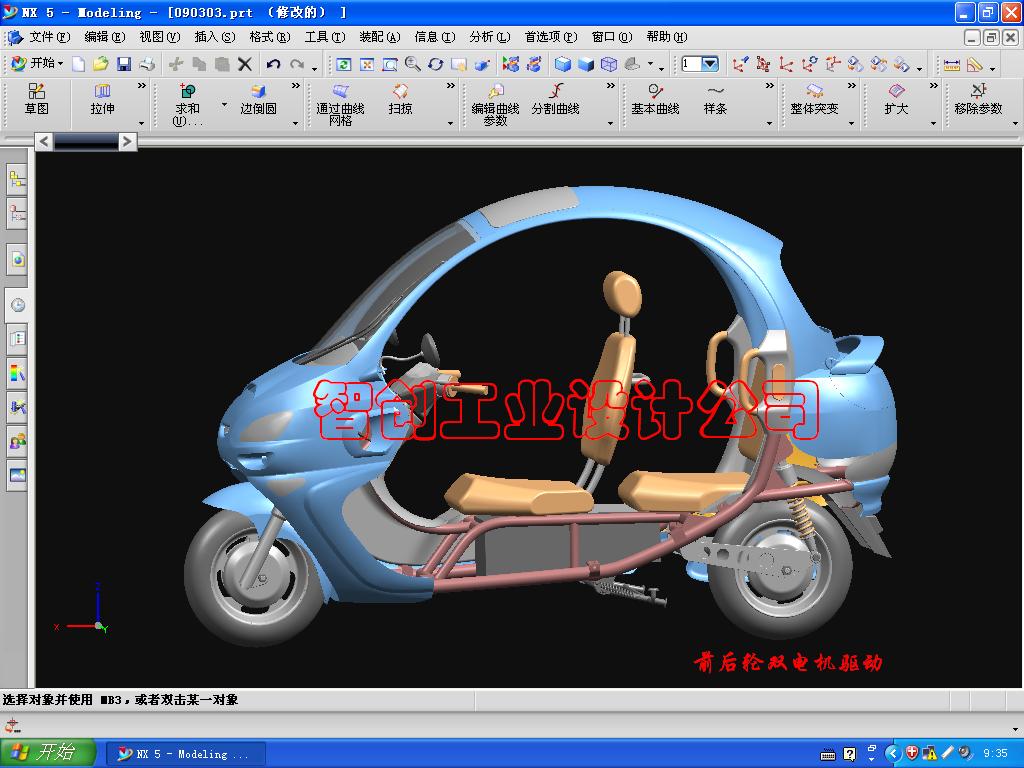Select the Sweep (扫掠) tool
This screenshot has width=1024, height=768.
[400, 98]
